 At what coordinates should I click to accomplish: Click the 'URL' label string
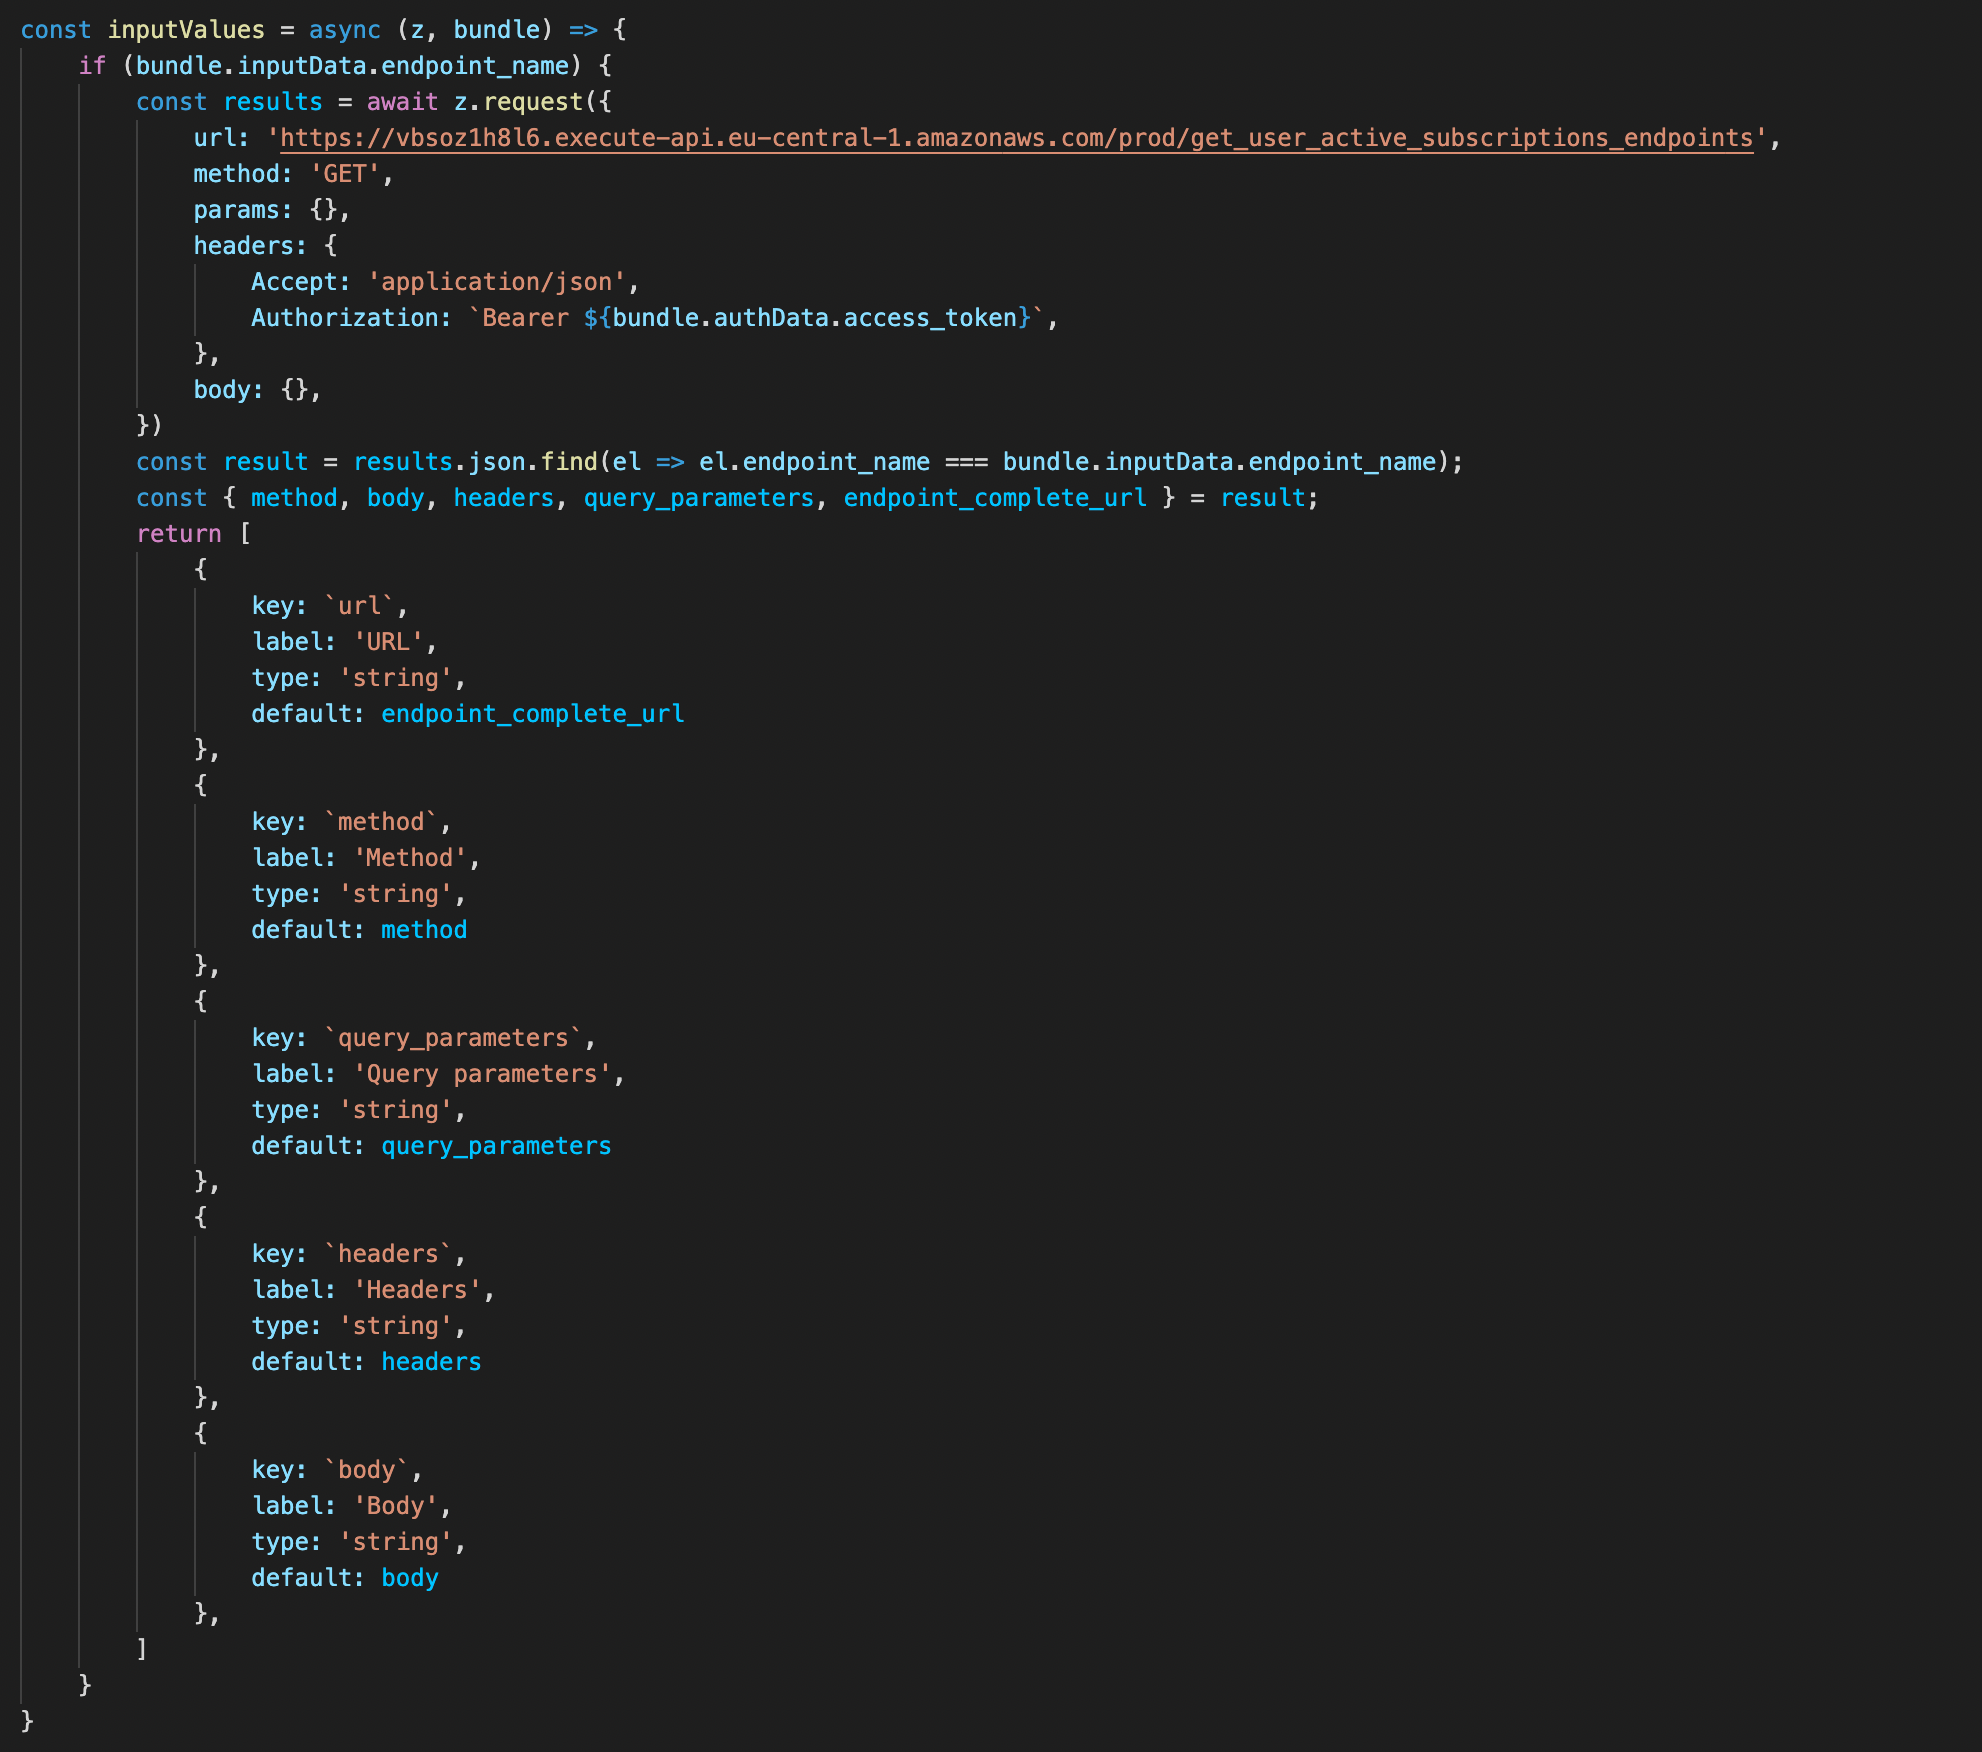[388, 642]
